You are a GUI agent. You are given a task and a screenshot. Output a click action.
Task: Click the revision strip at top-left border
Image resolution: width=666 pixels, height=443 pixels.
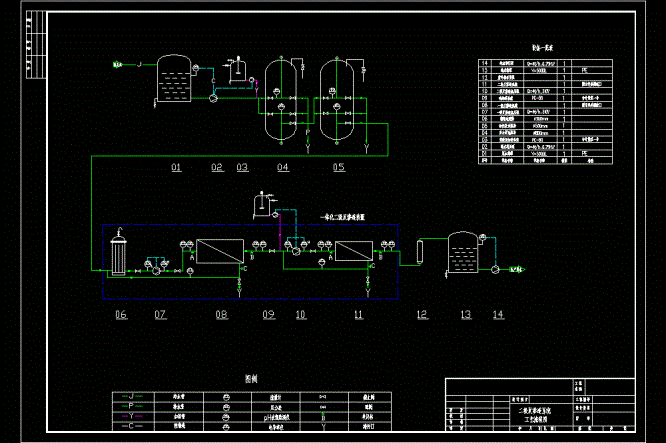click(35, 45)
